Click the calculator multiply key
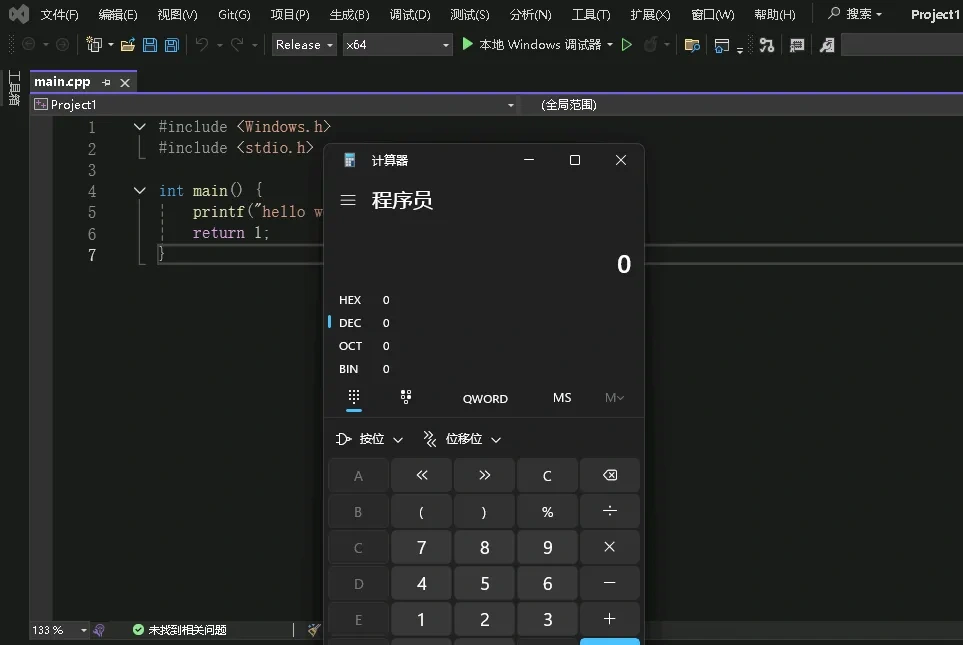 pyautogui.click(x=610, y=547)
